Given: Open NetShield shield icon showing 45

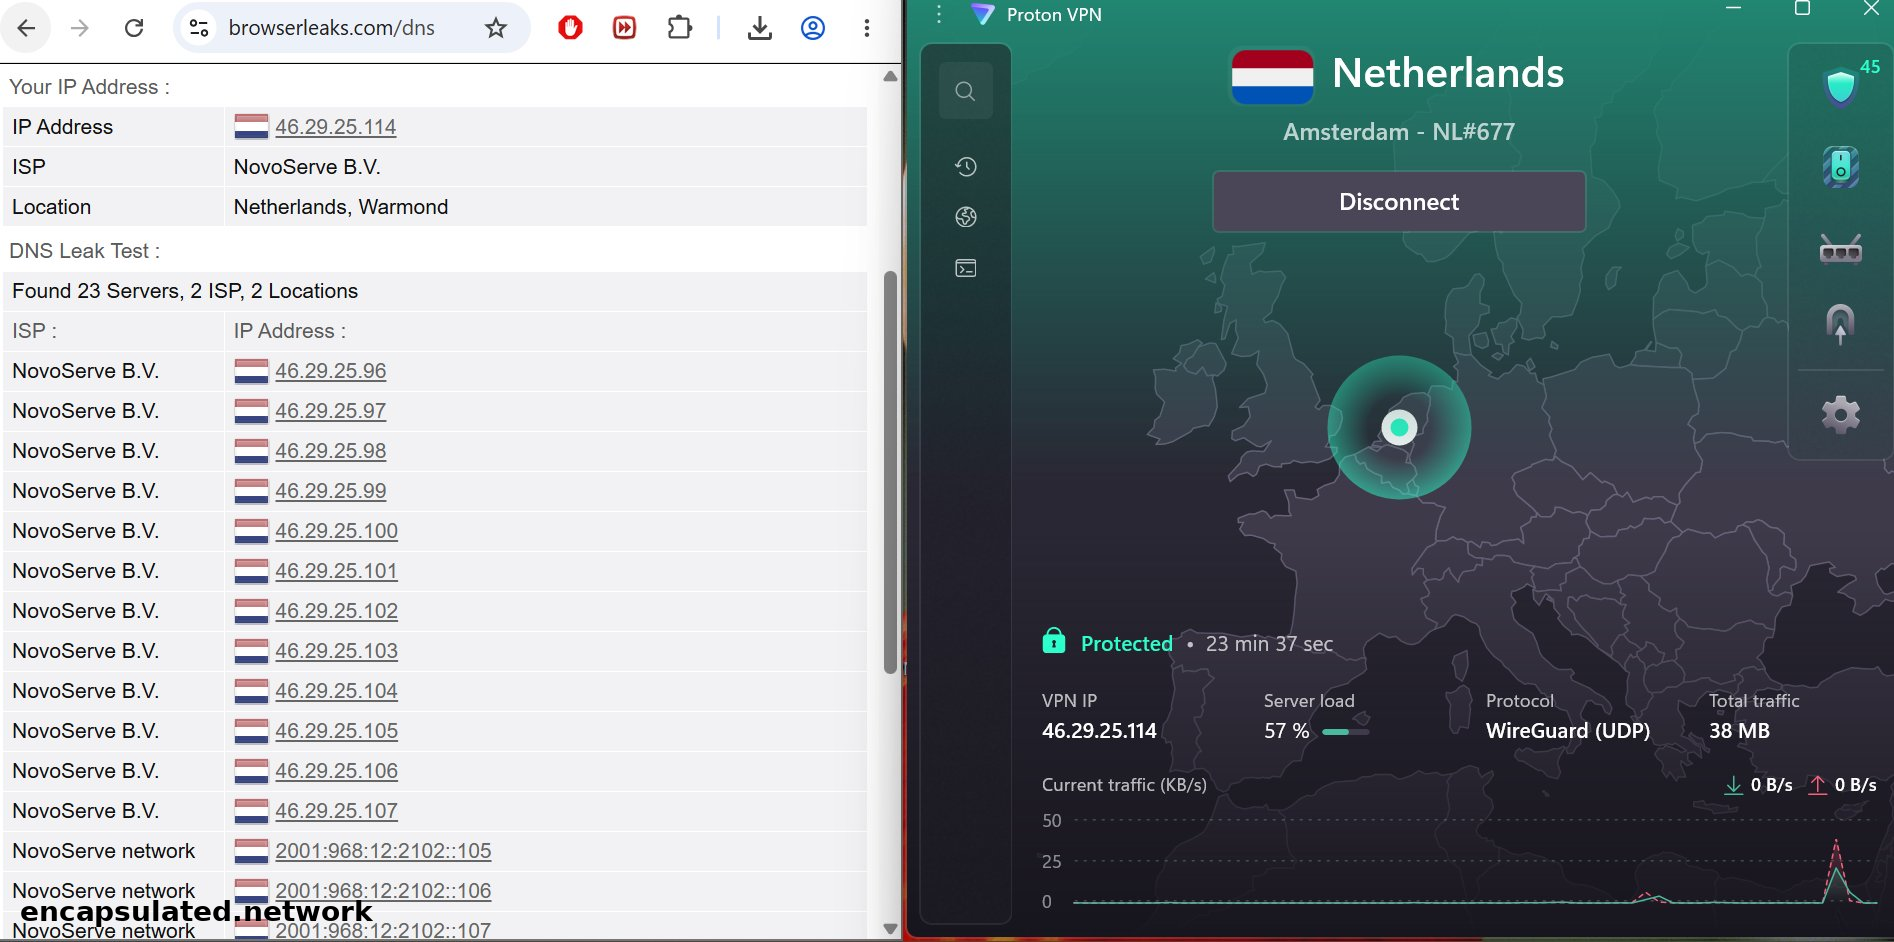Looking at the screenshot, I should pyautogui.click(x=1843, y=85).
